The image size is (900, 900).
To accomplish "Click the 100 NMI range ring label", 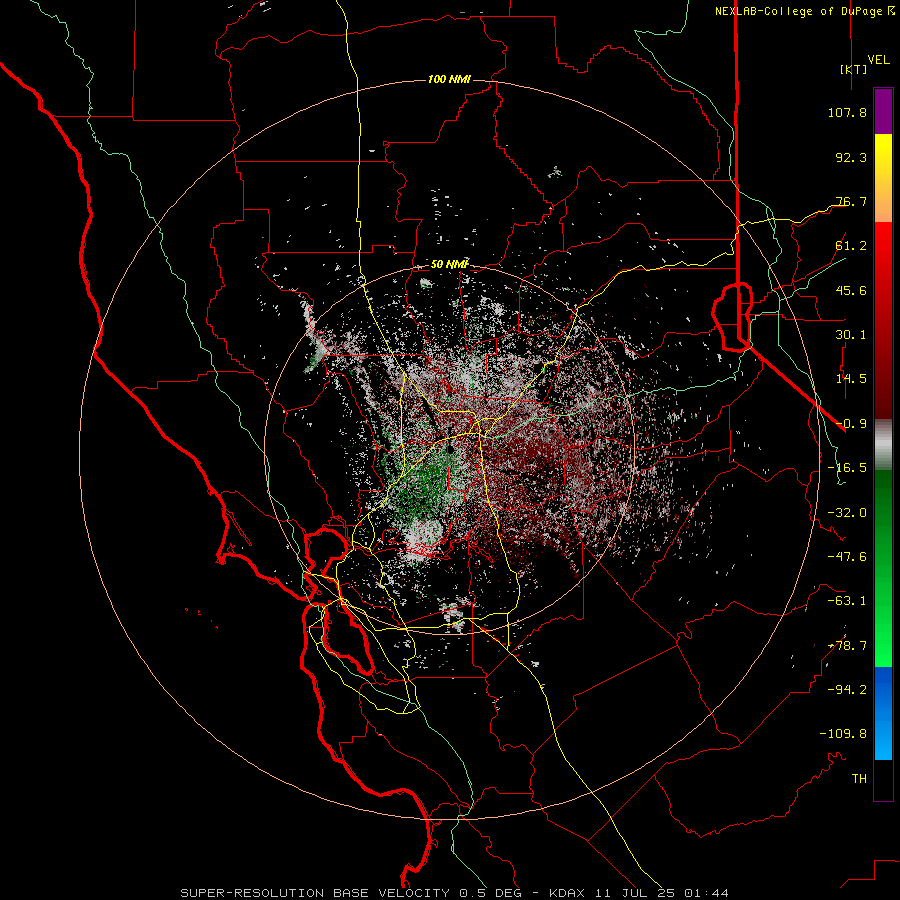I will [449, 79].
